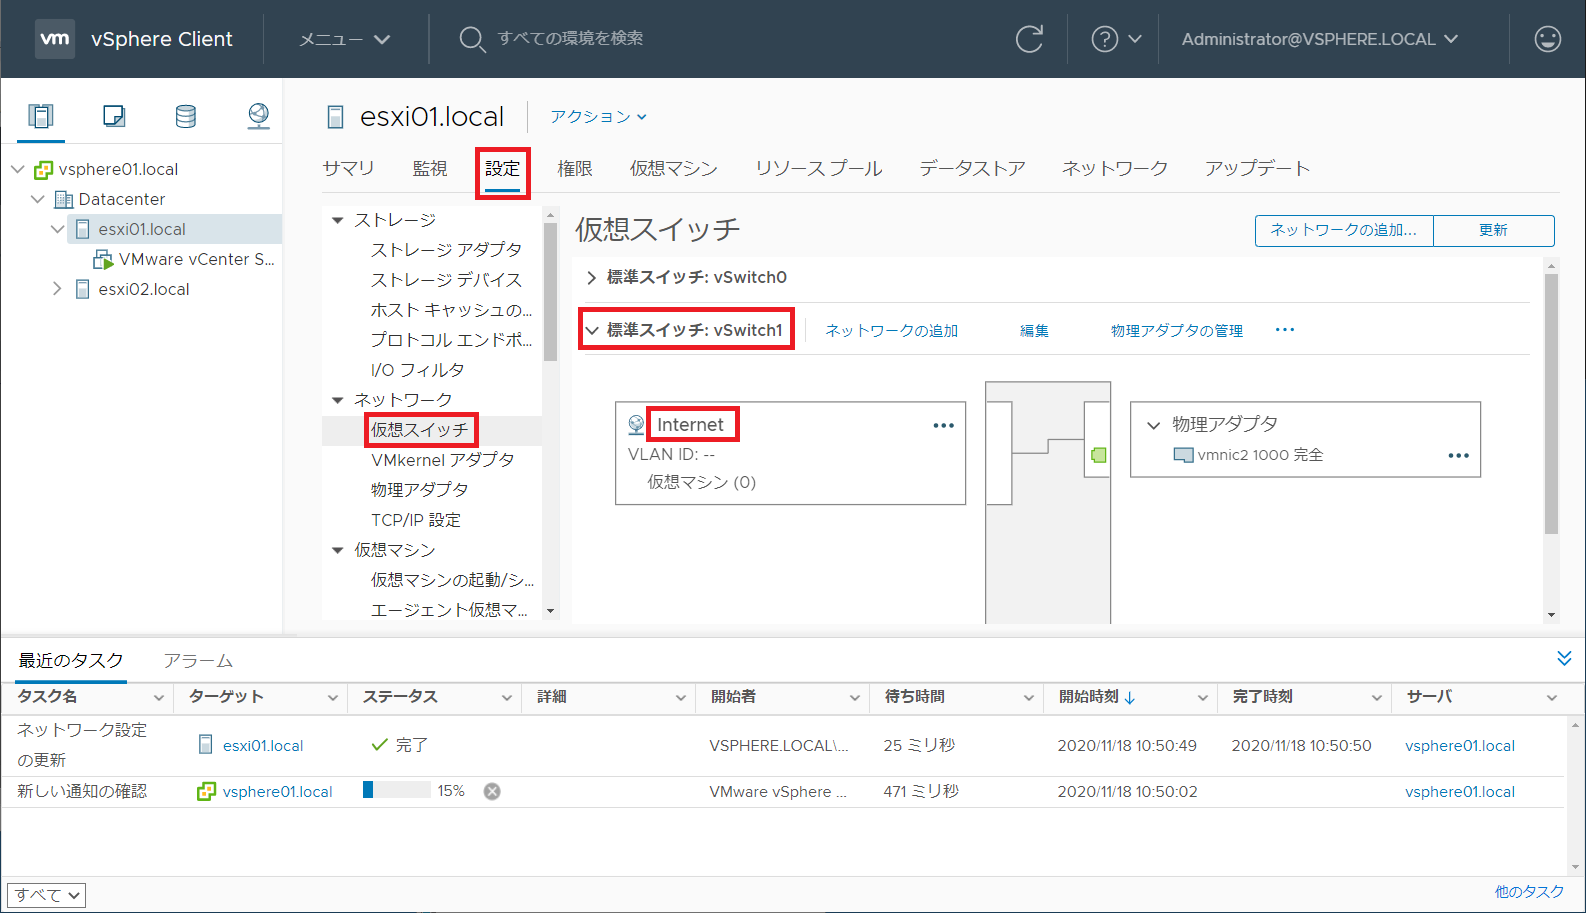Open Hosts and Clusters inventory view icon
The image size is (1586, 913).
(x=41, y=116)
